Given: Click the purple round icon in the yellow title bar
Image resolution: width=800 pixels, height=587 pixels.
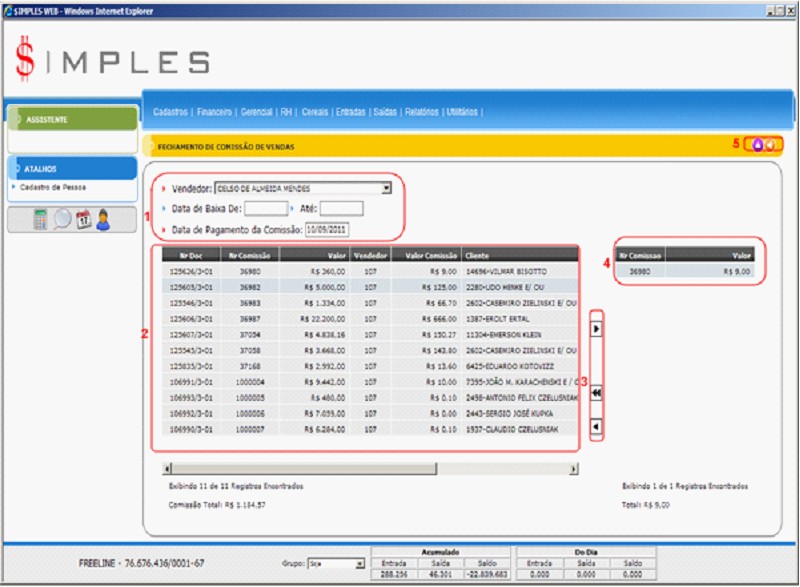Looking at the screenshot, I should [x=758, y=145].
